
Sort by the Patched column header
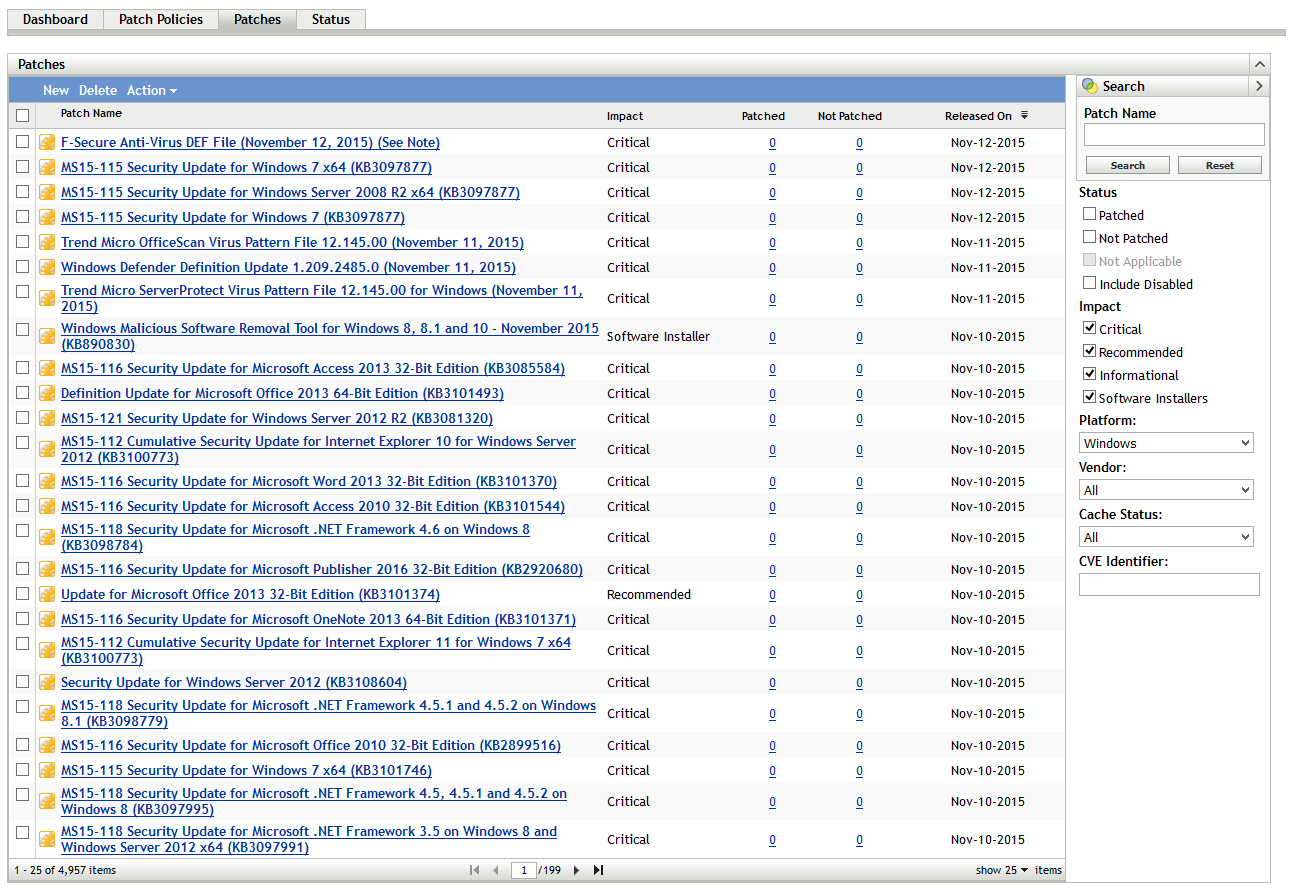(x=763, y=116)
